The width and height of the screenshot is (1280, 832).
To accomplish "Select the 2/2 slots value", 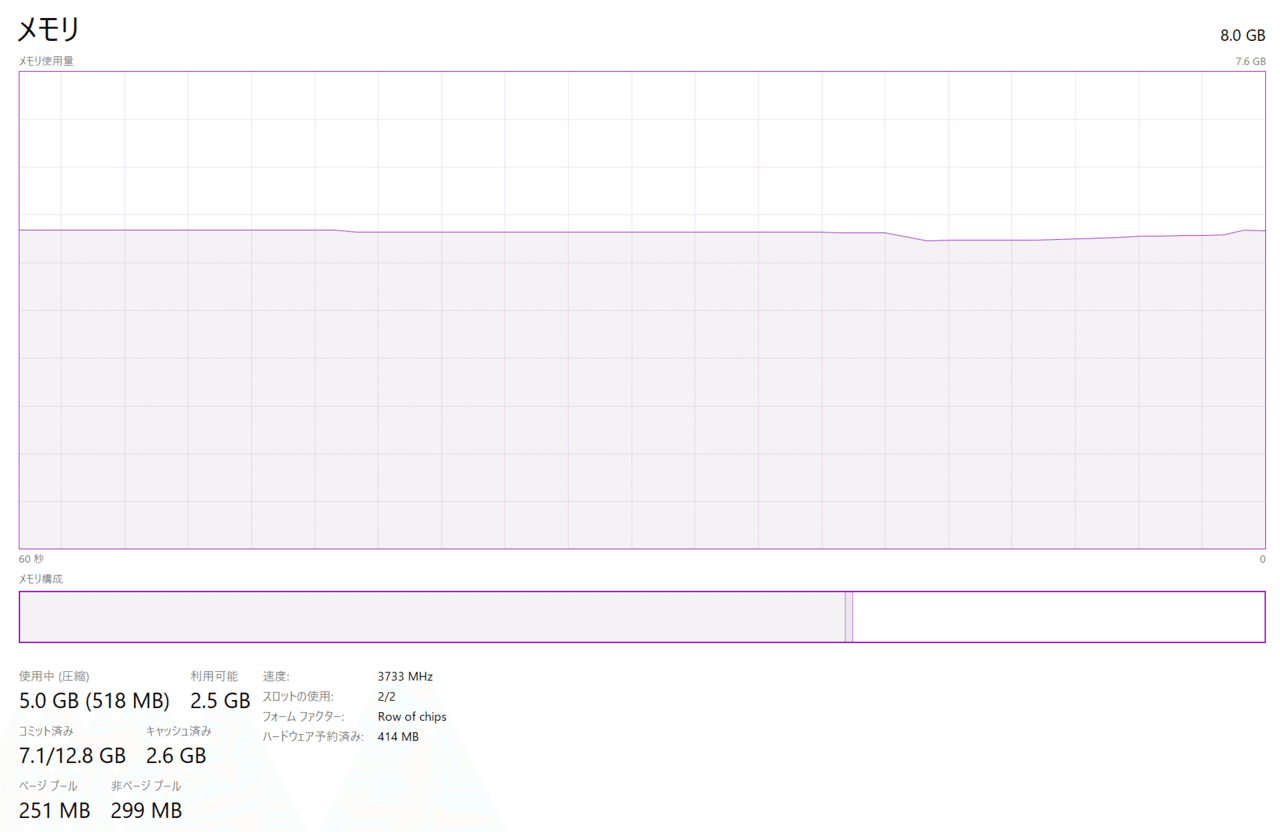I will [x=387, y=696].
